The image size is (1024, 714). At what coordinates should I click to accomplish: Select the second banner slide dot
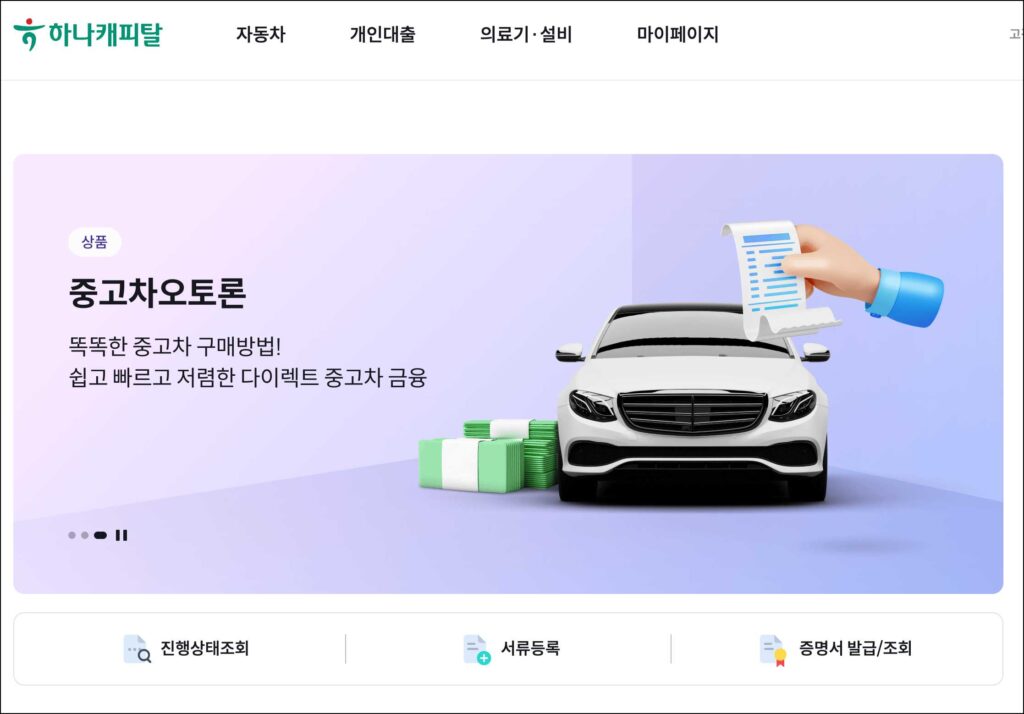click(85, 535)
